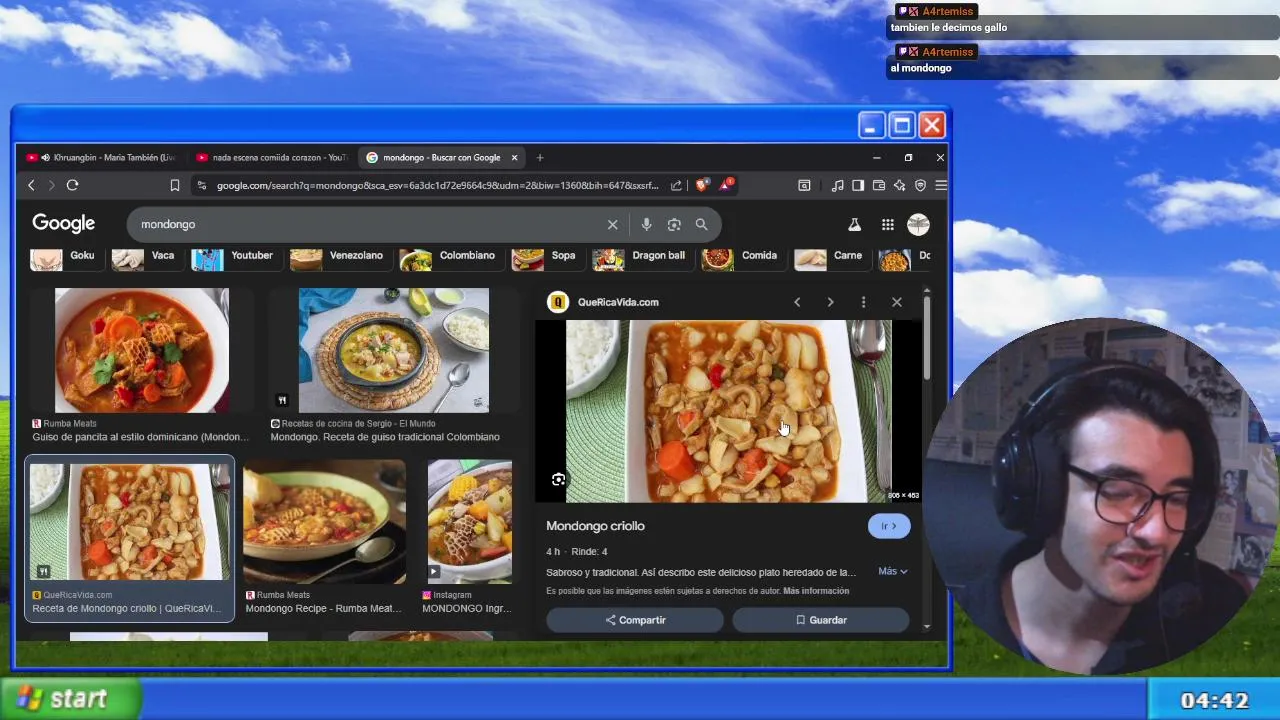This screenshot has width=1280, height=720.
Task: Open the Instagram MONDONGO video thumbnail
Action: pyautogui.click(x=469, y=521)
